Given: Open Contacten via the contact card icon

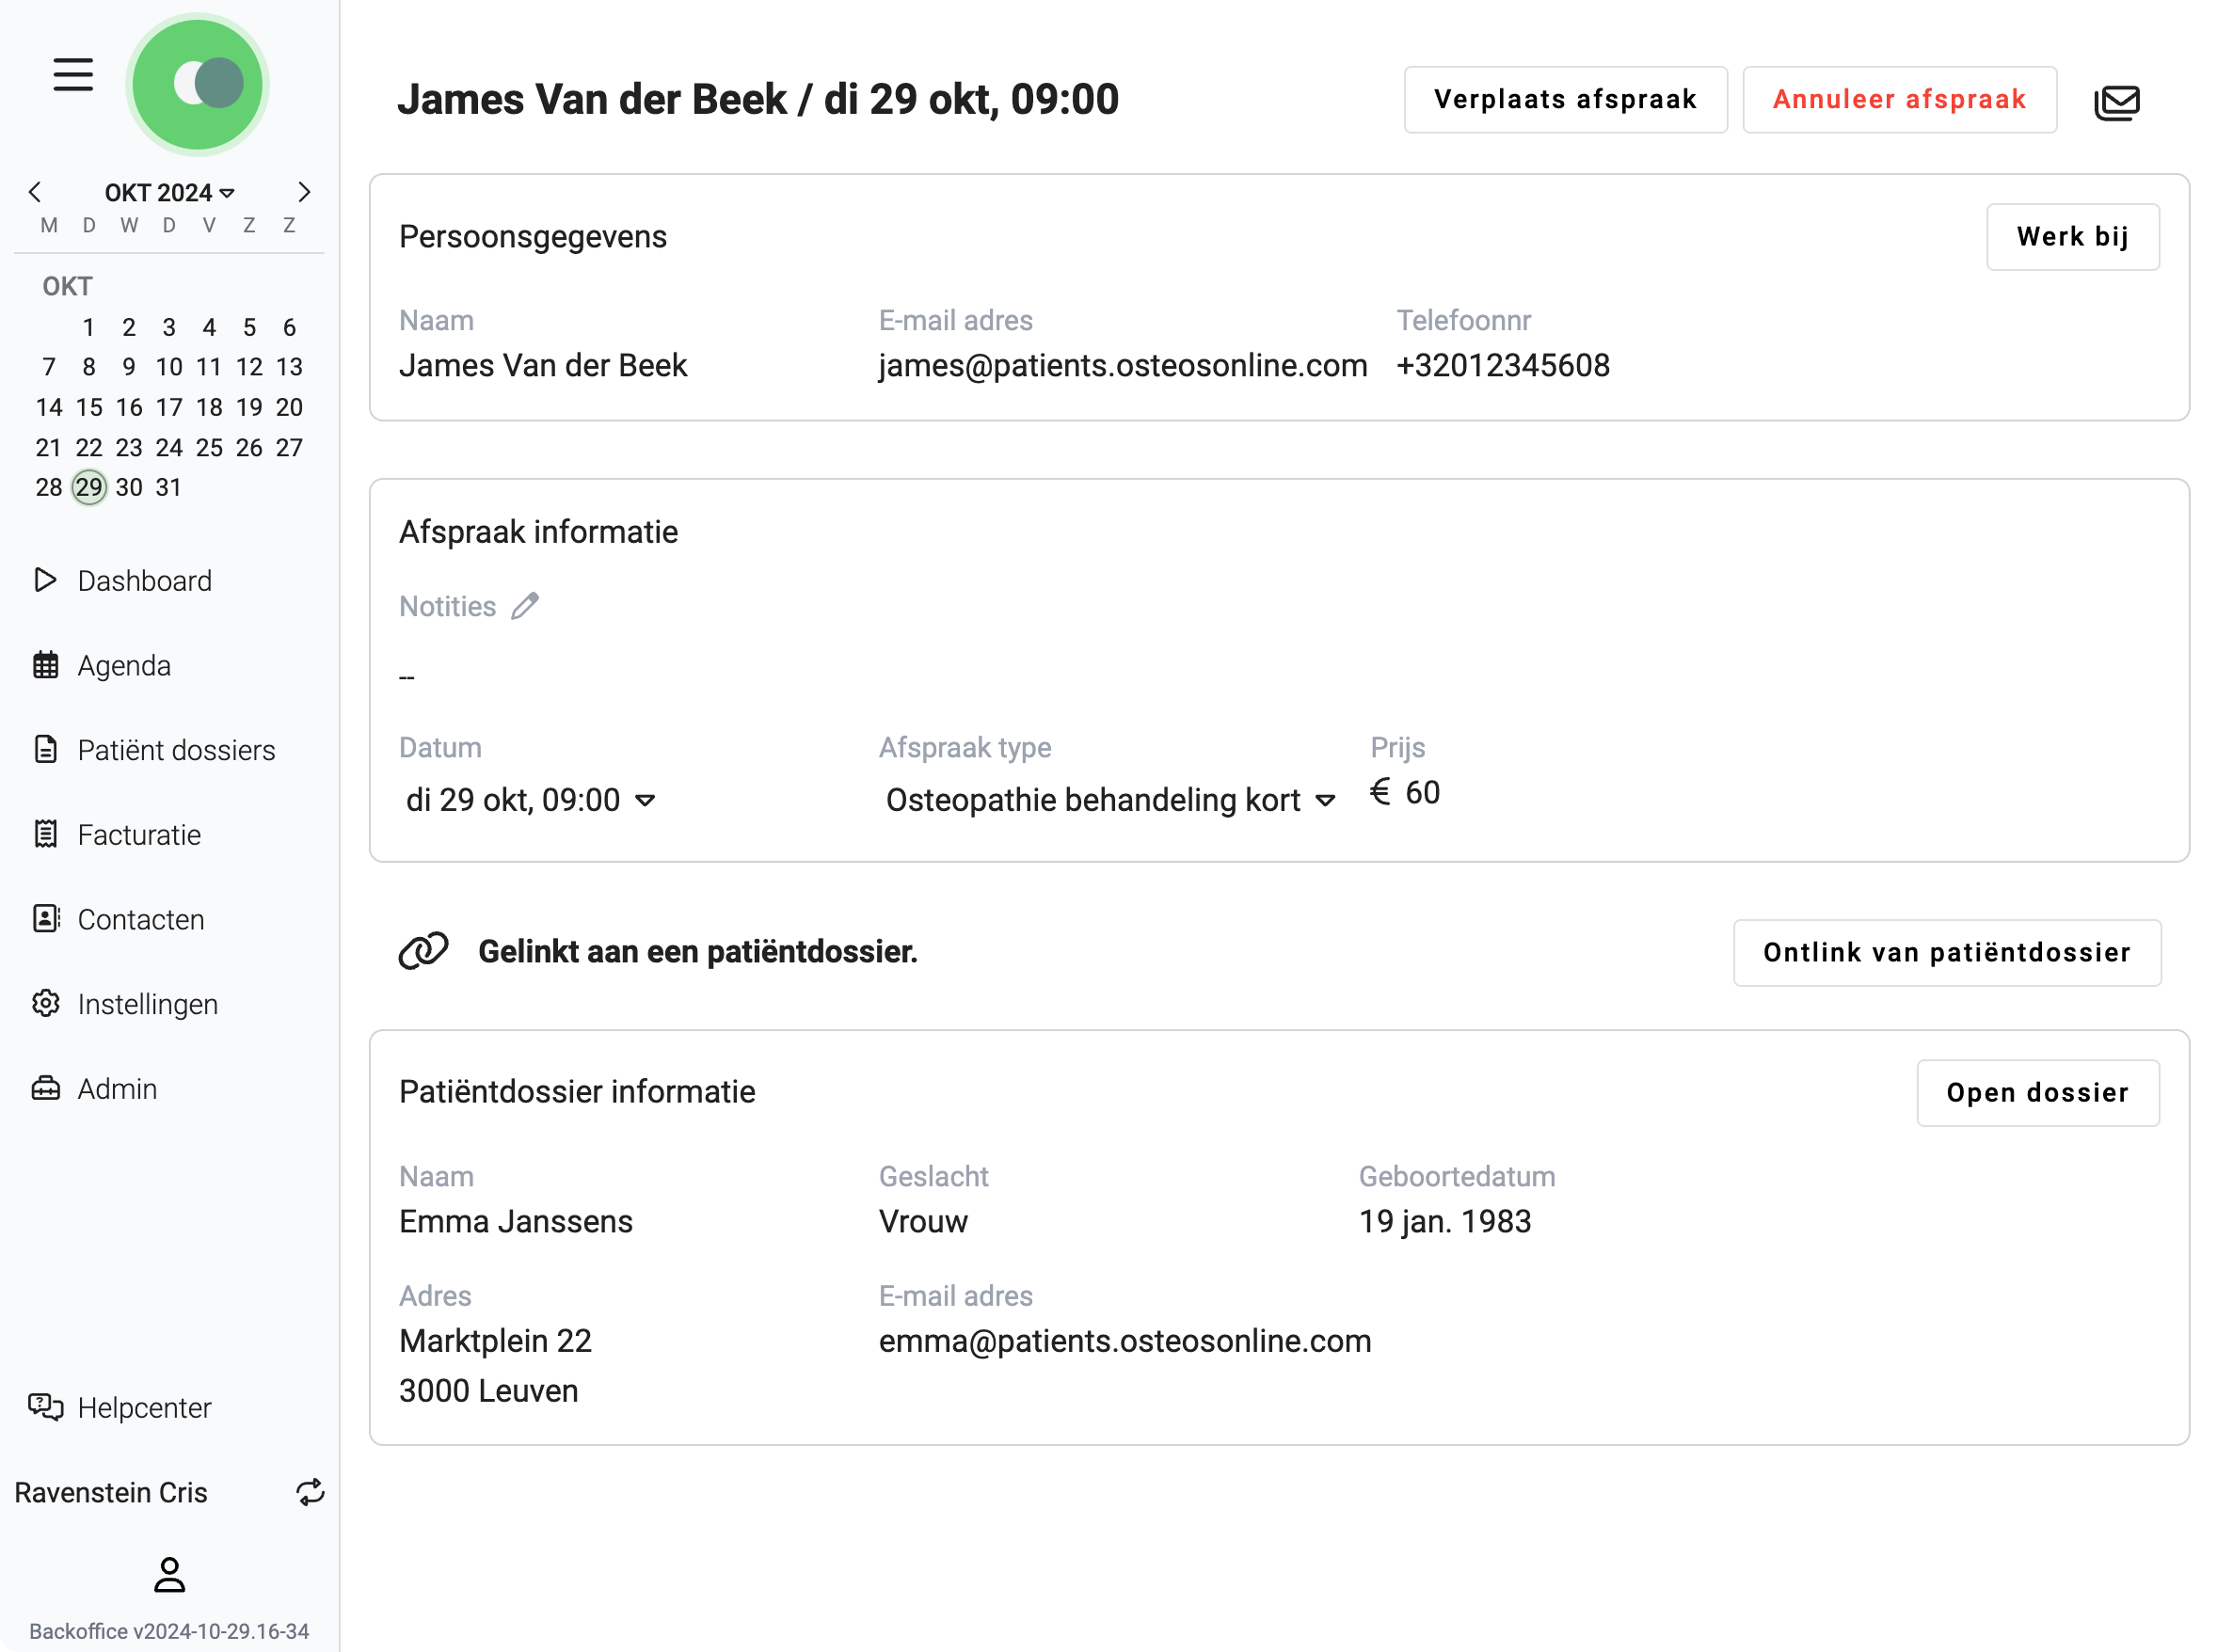Looking at the screenshot, I should coord(46,919).
